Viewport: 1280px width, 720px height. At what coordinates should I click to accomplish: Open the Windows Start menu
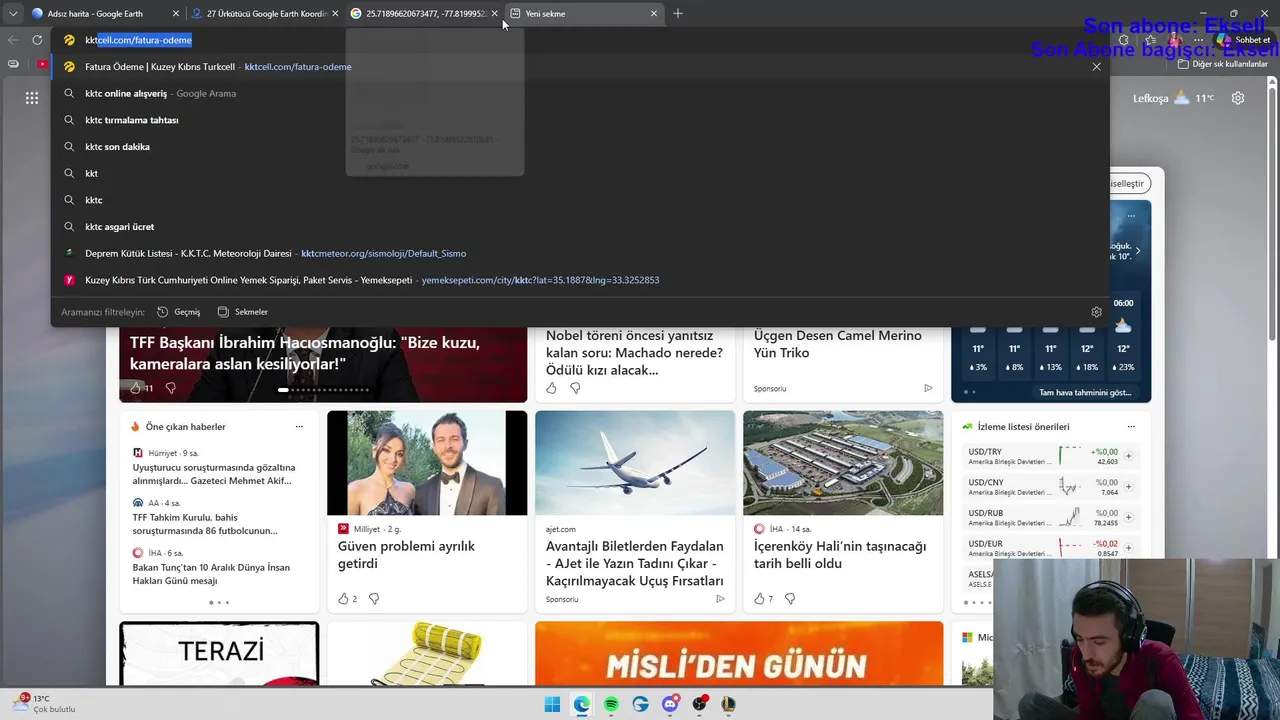pyautogui.click(x=552, y=705)
